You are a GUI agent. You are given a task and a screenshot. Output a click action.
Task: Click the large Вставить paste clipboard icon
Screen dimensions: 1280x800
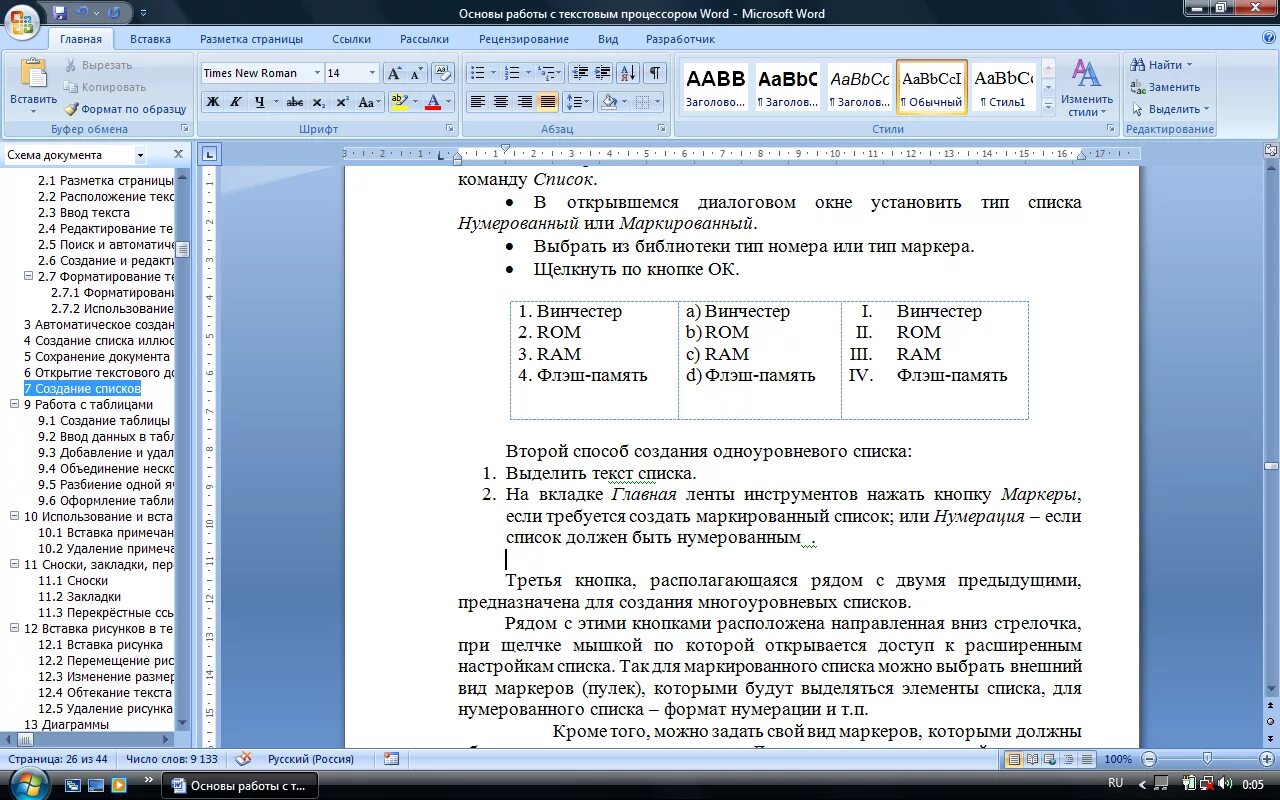[x=34, y=74]
